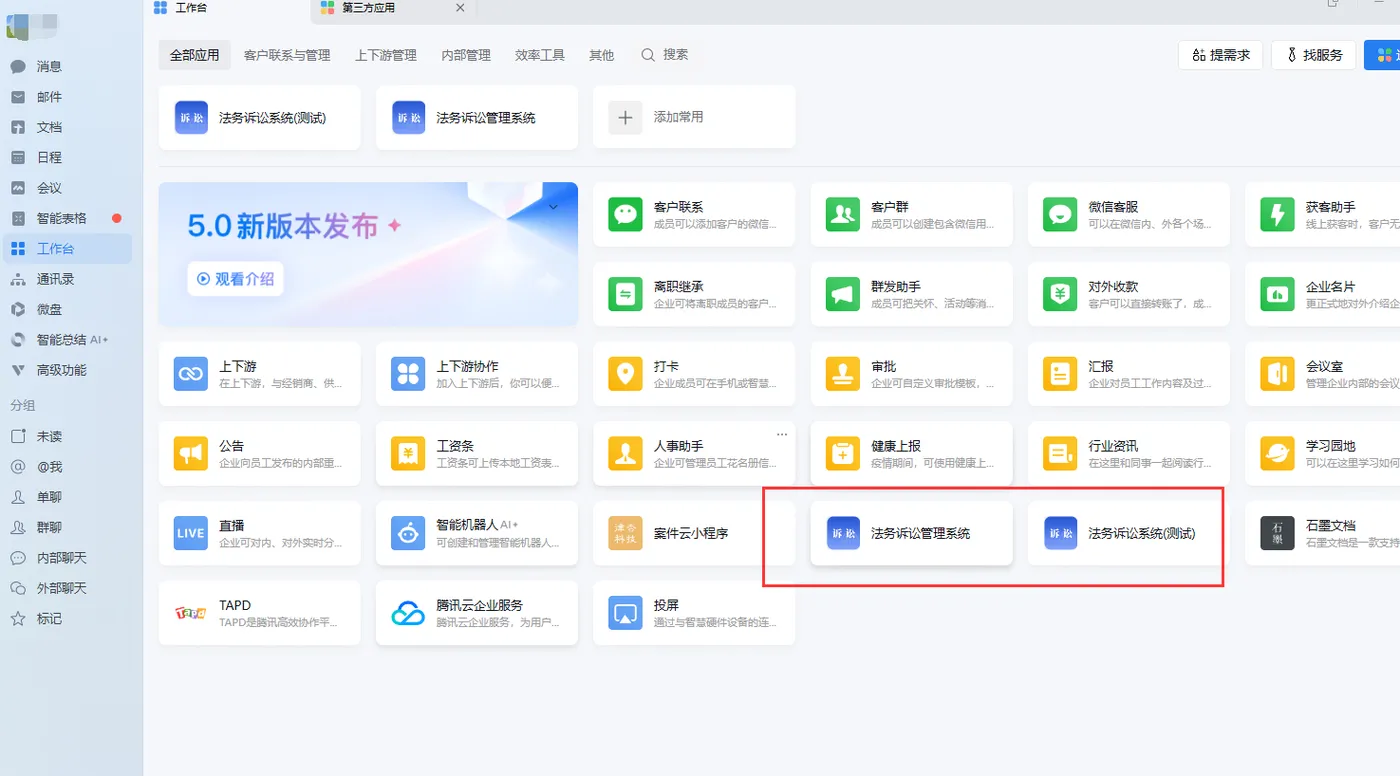
Task: Open 高级功能 in the sidebar
Action: point(66,370)
